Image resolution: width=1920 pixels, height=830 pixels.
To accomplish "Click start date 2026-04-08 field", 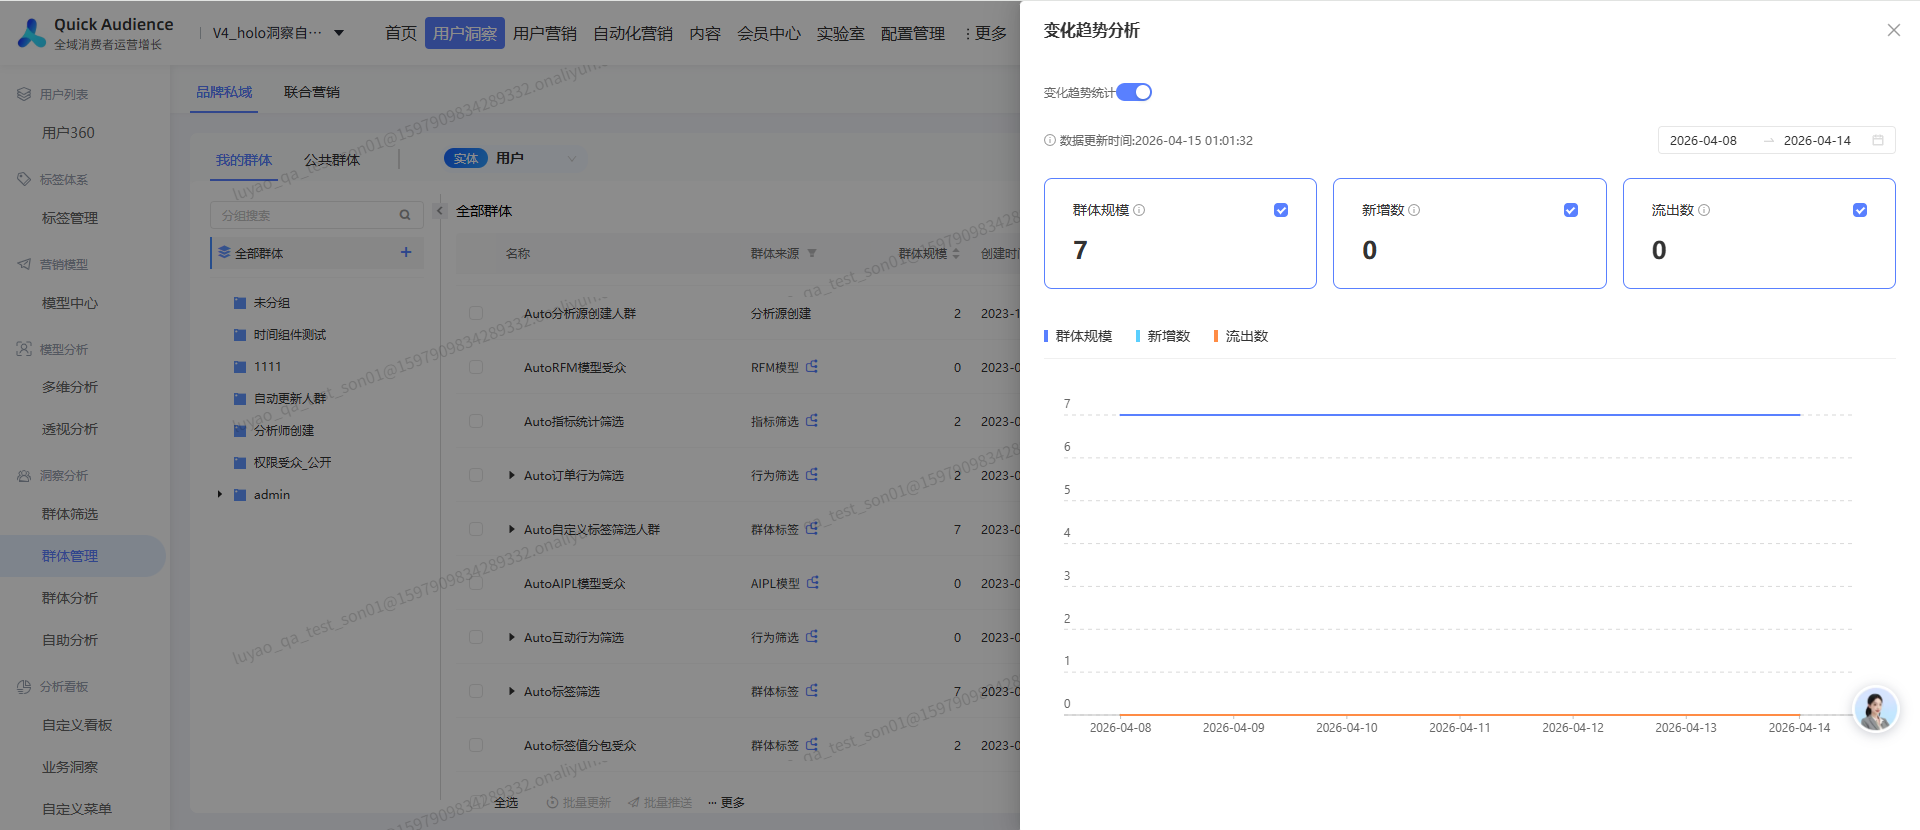I will point(1703,140).
